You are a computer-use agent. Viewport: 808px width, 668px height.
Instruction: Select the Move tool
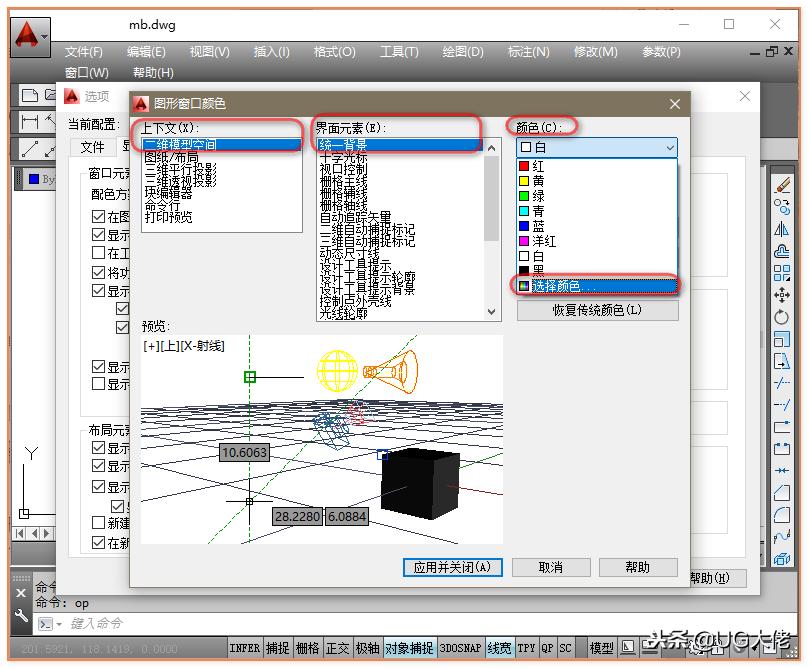782,295
